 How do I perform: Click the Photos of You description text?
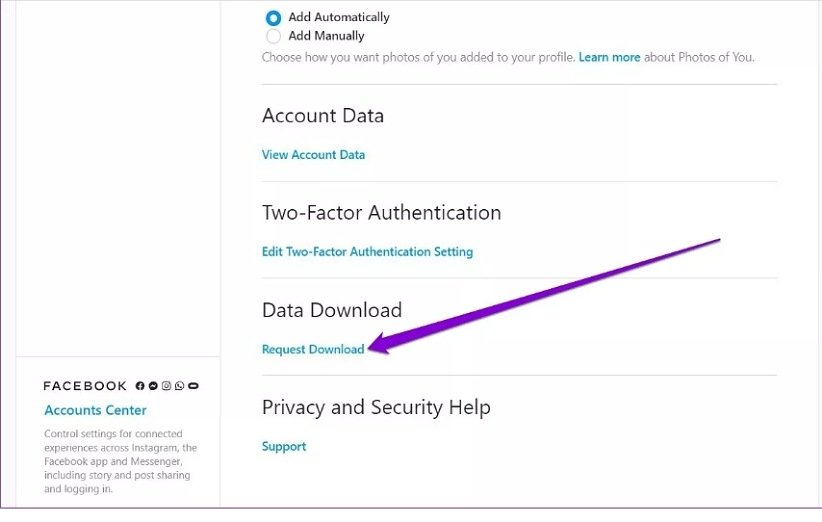pos(418,58)
